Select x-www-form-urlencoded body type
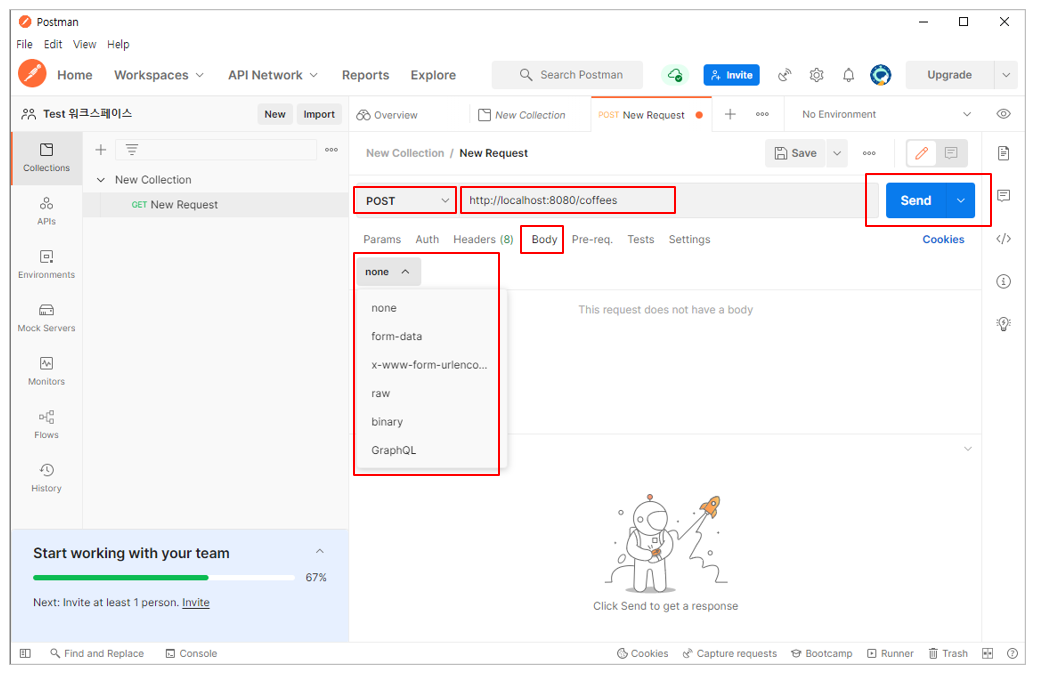This screenshot has height=678, width=1039. point(429,365)
